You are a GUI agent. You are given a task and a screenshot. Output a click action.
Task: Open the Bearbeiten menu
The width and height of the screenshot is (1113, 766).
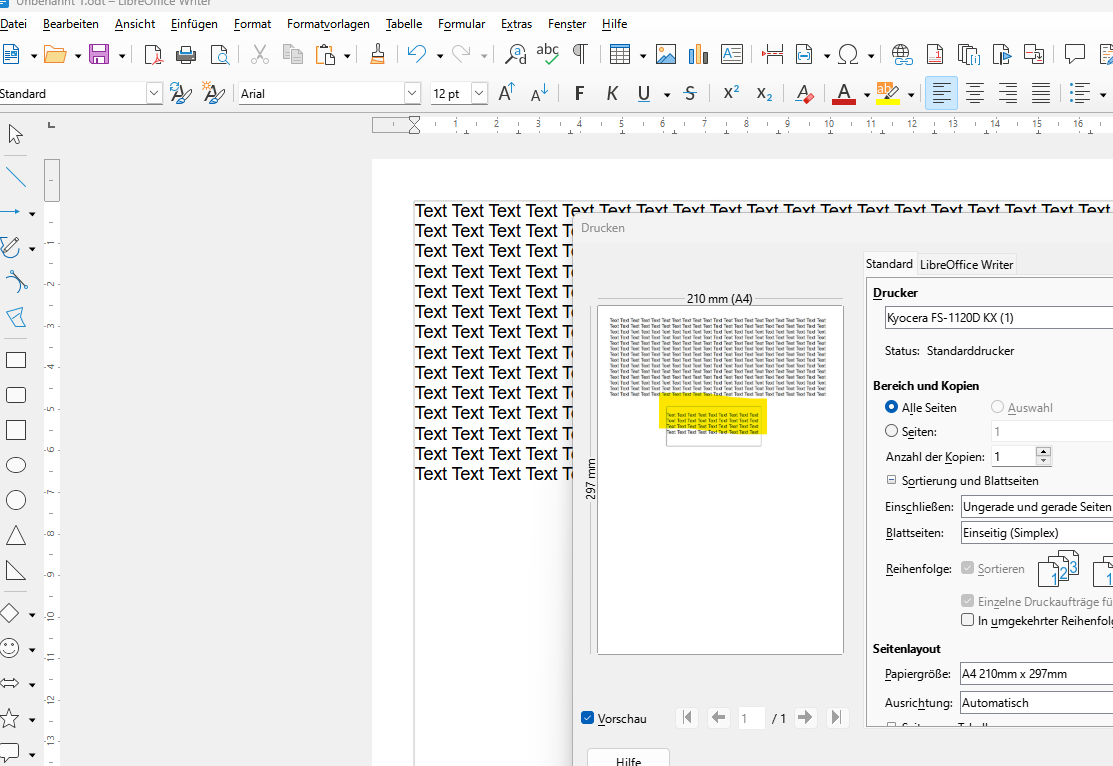pyautogui.click(x=71, y=23)
